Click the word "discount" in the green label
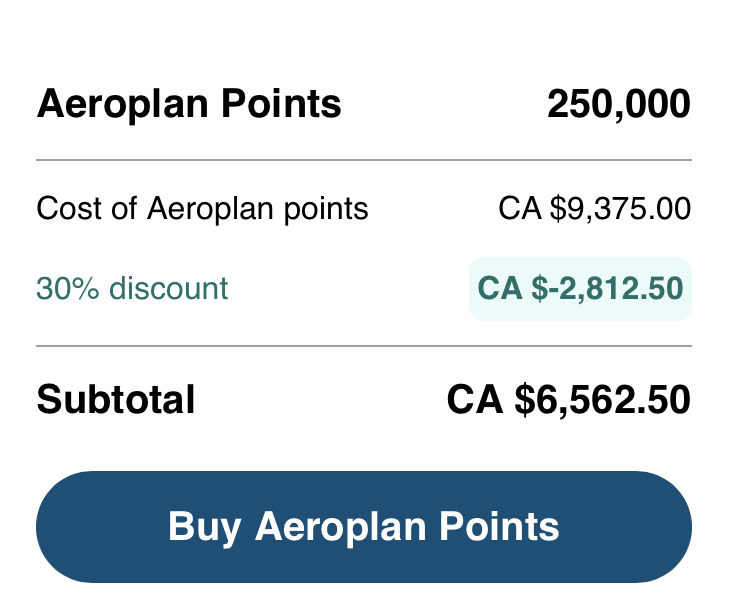Viewport: 756px width, 606px height. (168, 289)
